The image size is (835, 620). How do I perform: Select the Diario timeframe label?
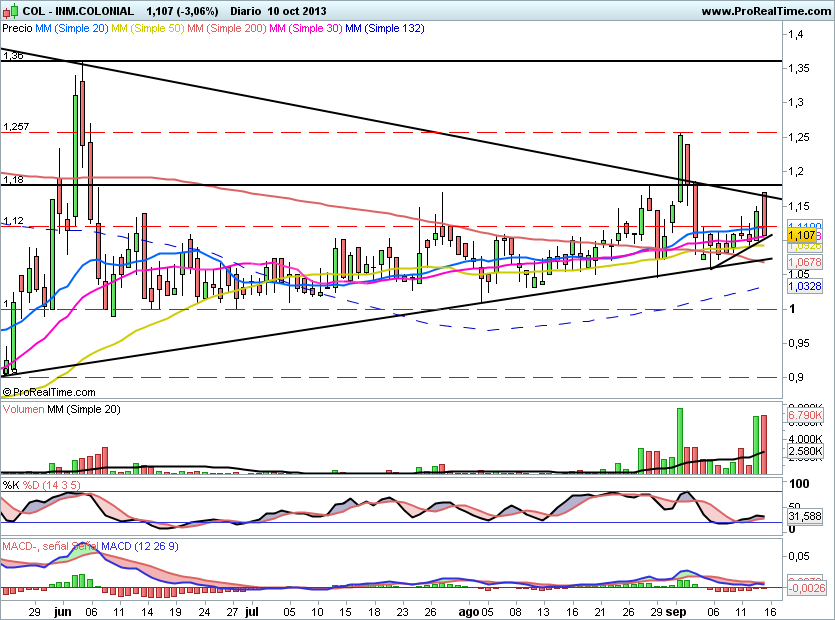(249, 11)
